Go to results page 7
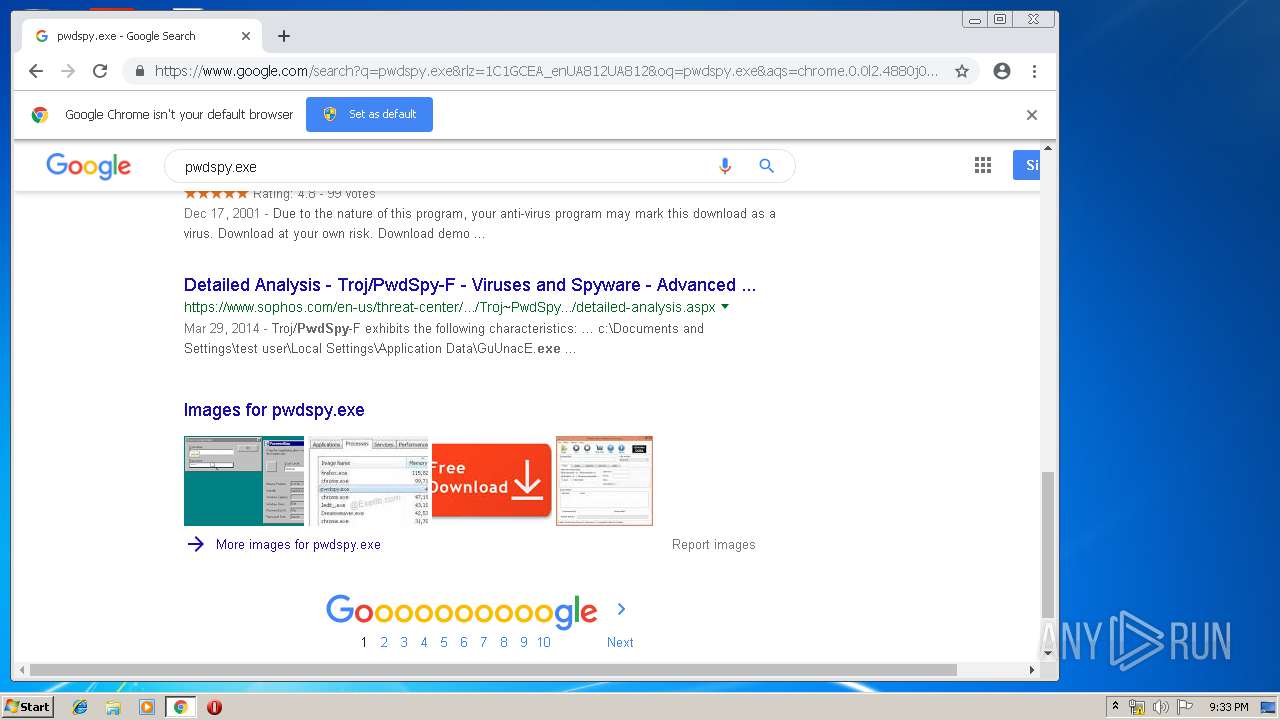This screenshot has width=1280, height=720. pos(484,642)
